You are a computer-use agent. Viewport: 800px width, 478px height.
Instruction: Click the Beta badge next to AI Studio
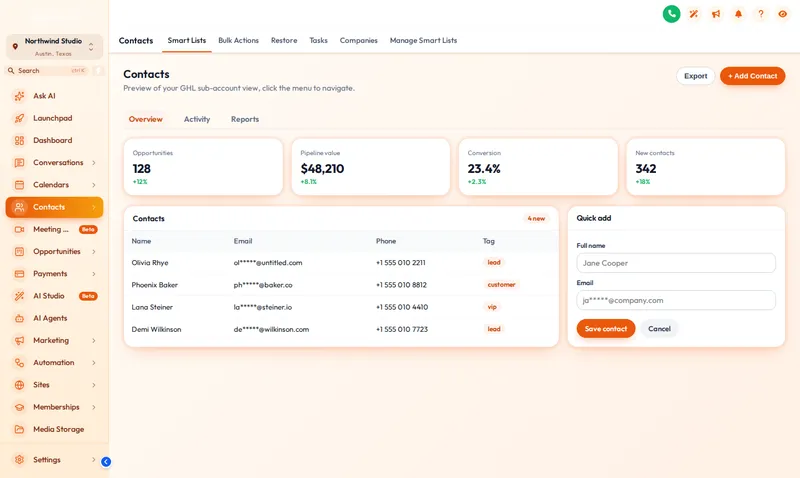[x=88, y=296]
